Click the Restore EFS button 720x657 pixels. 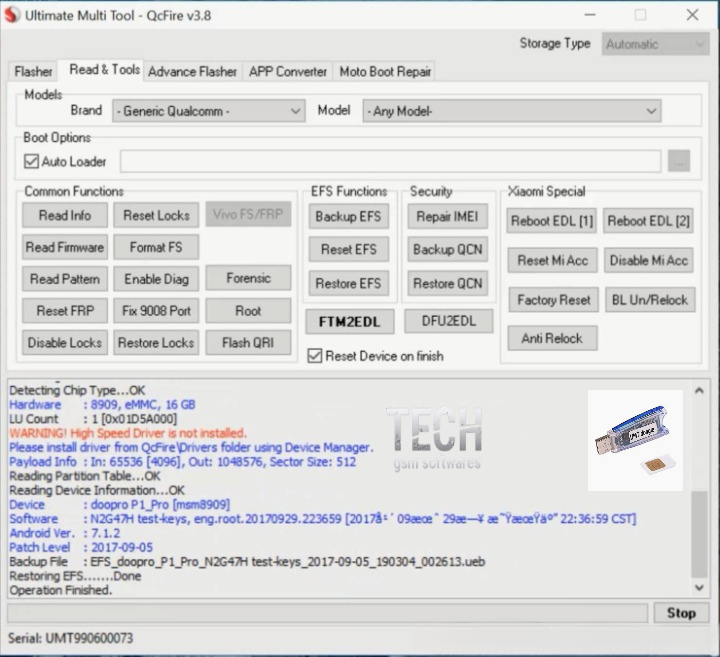[x=349, y=283]
